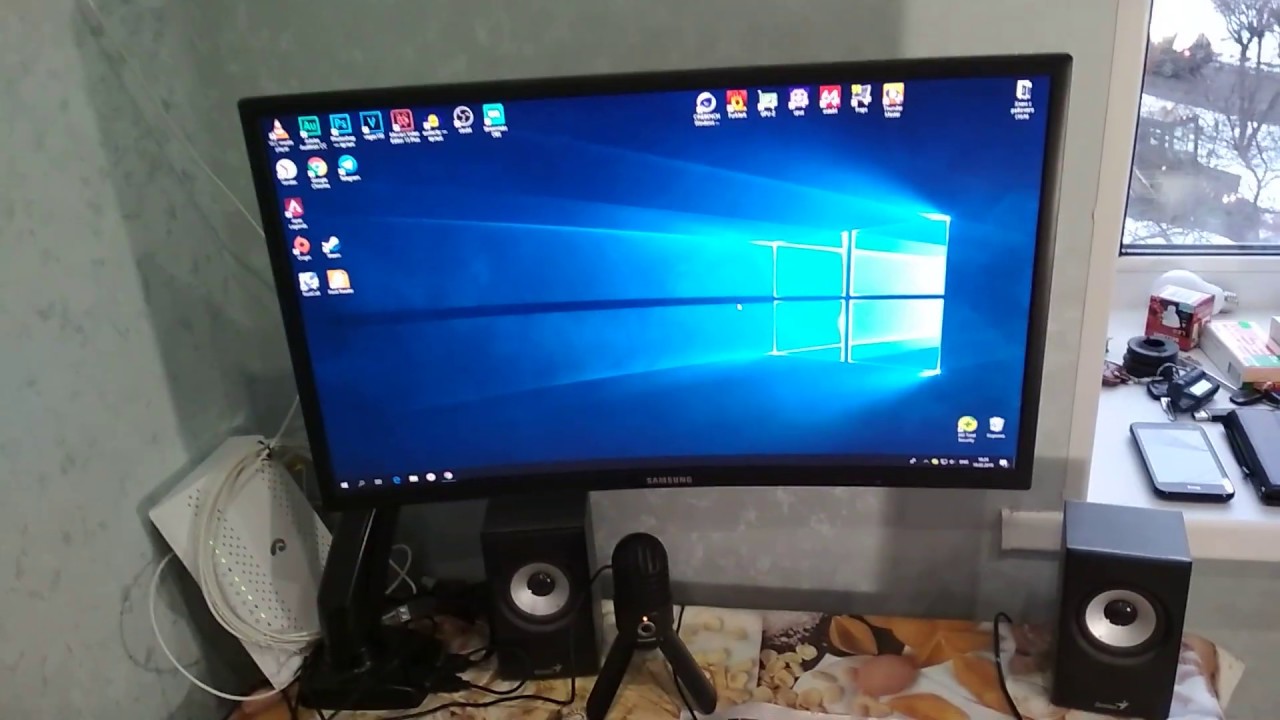1280x720 pixels.
Task: Open File Explorer from the taskbar
Action: coord(414,479)
